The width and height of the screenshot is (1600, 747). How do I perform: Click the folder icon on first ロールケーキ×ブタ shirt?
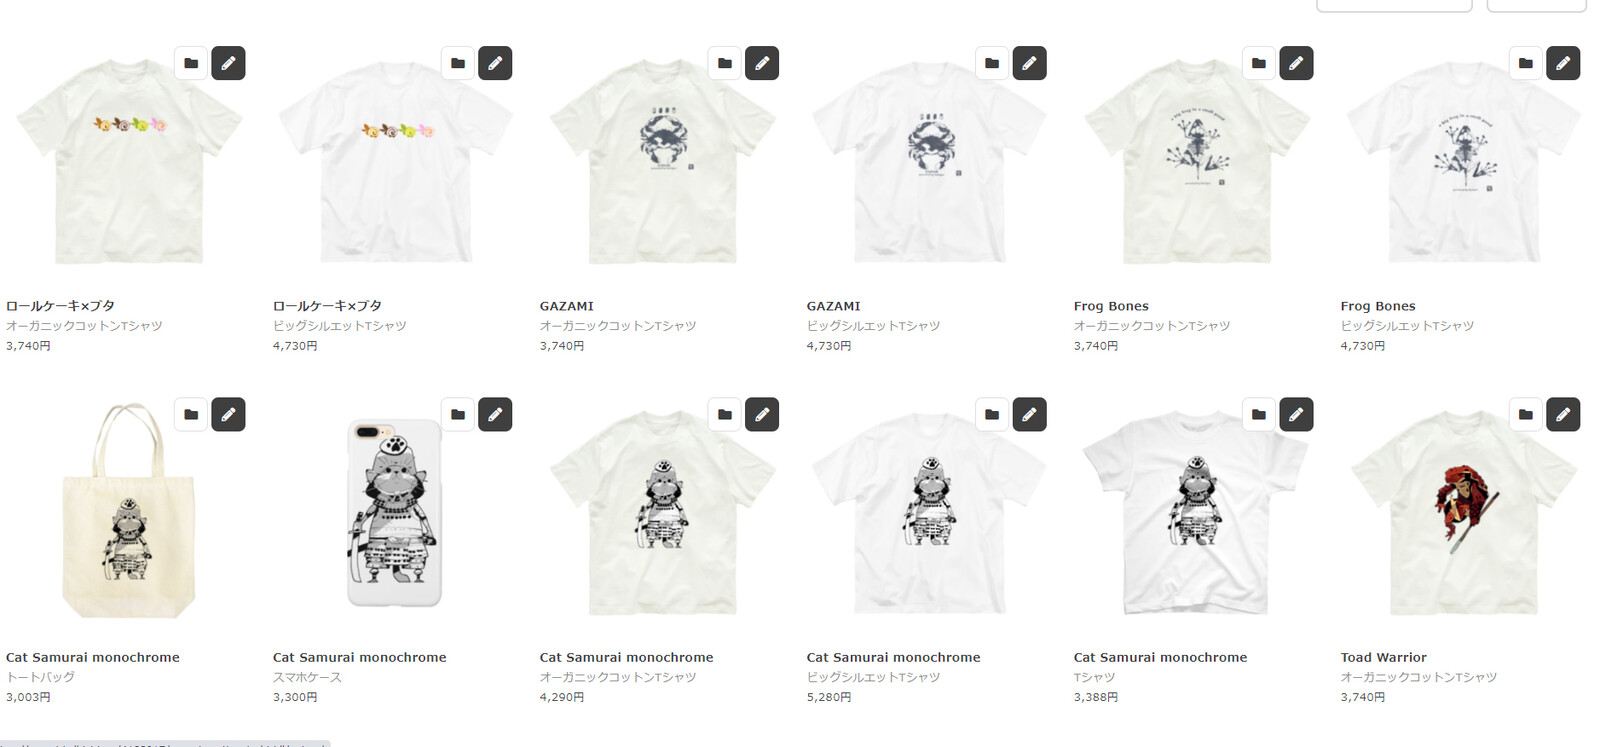(x=191, y=63)
